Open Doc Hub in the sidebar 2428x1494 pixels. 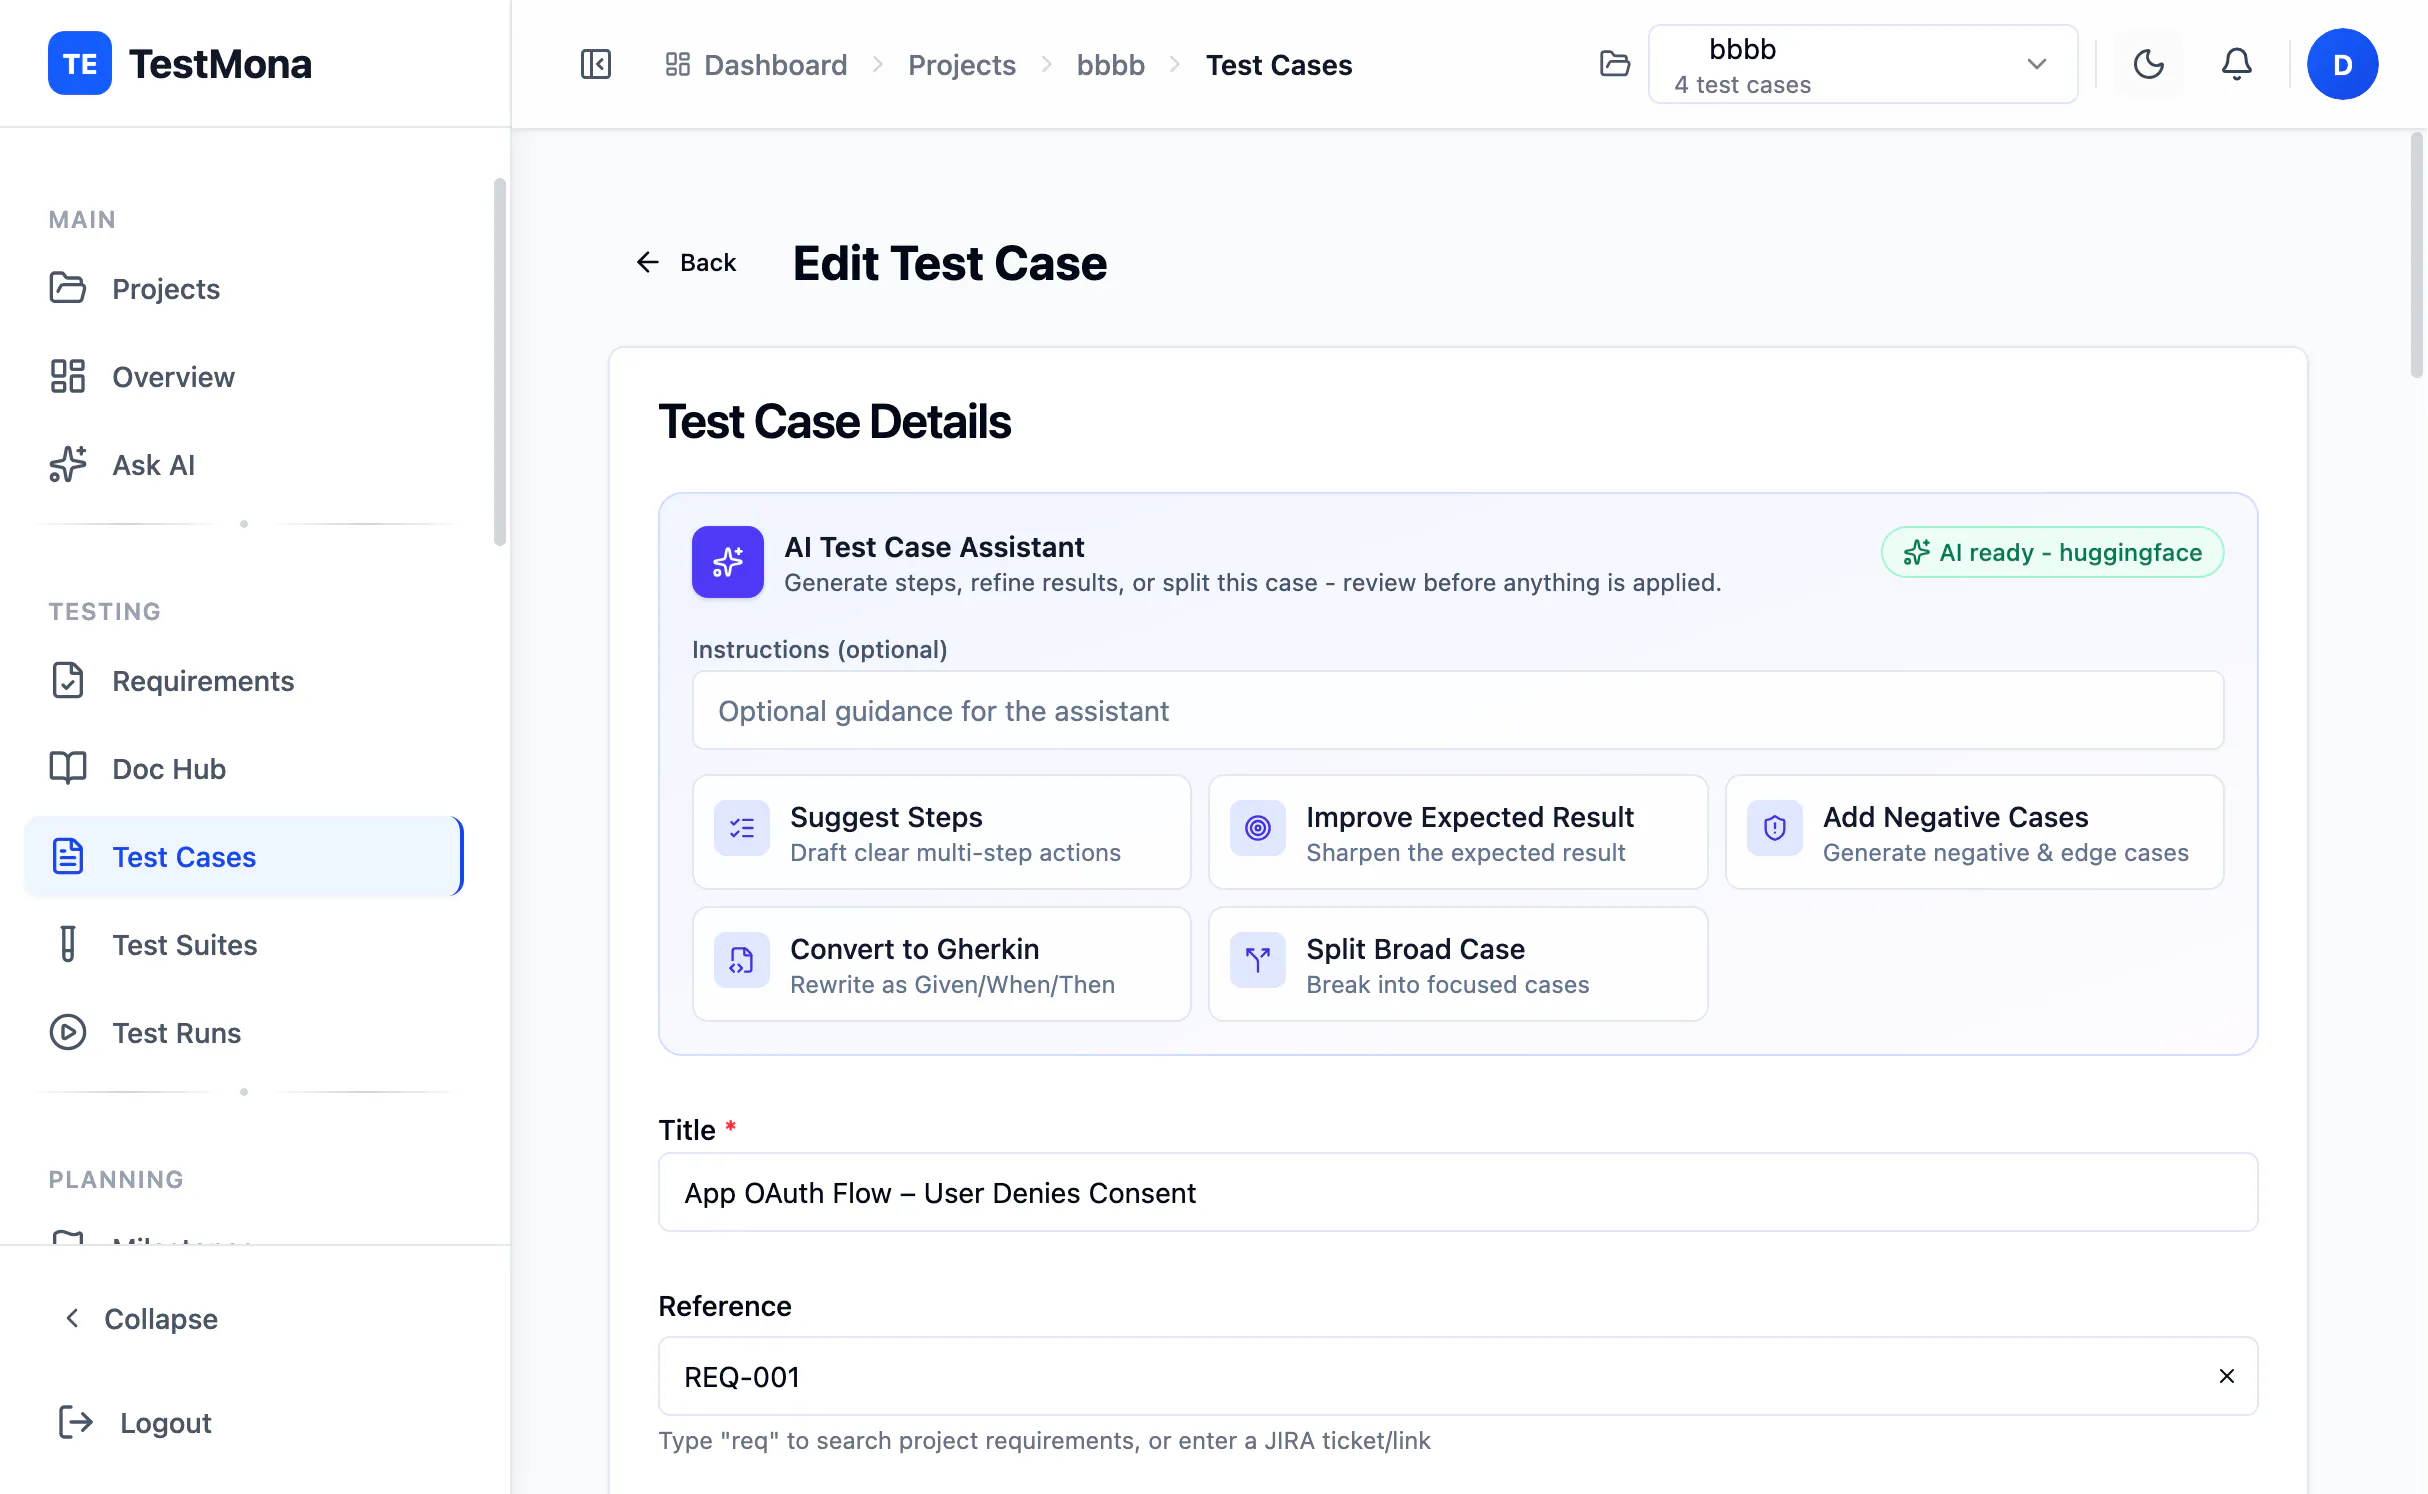244,769
